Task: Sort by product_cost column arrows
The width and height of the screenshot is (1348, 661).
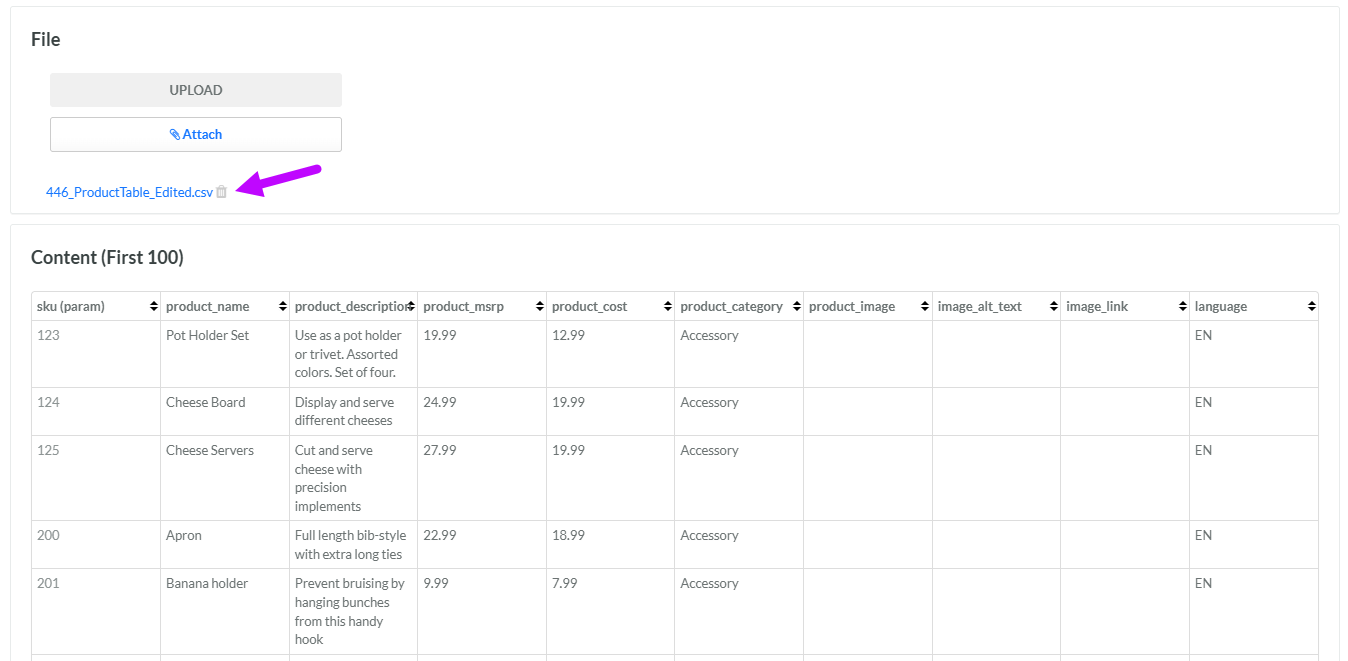Action: pyautogui.click(x=668, y=307)
